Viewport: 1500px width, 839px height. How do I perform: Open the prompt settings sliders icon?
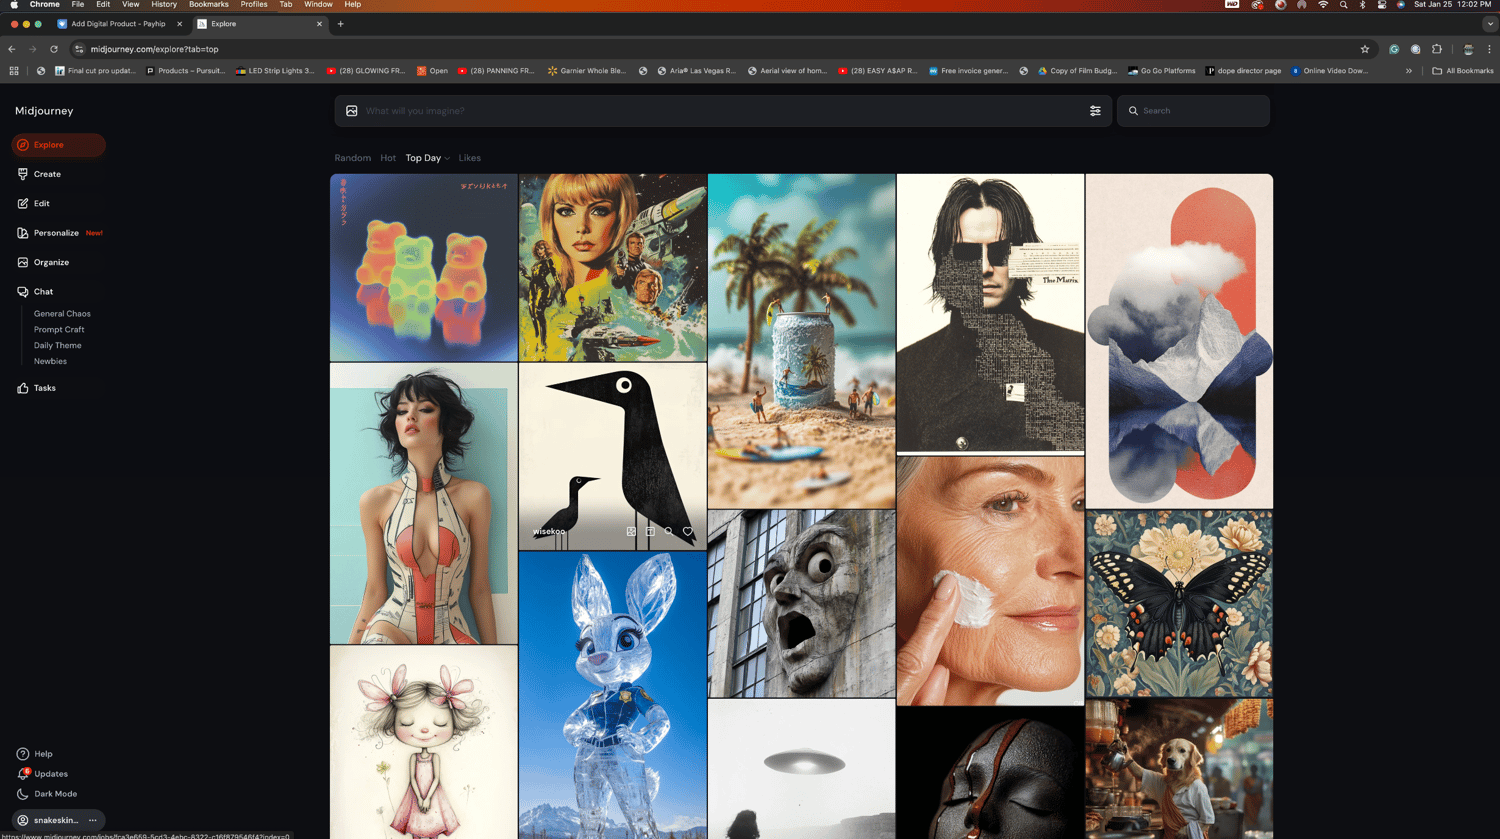click(x=1095, y=111)
